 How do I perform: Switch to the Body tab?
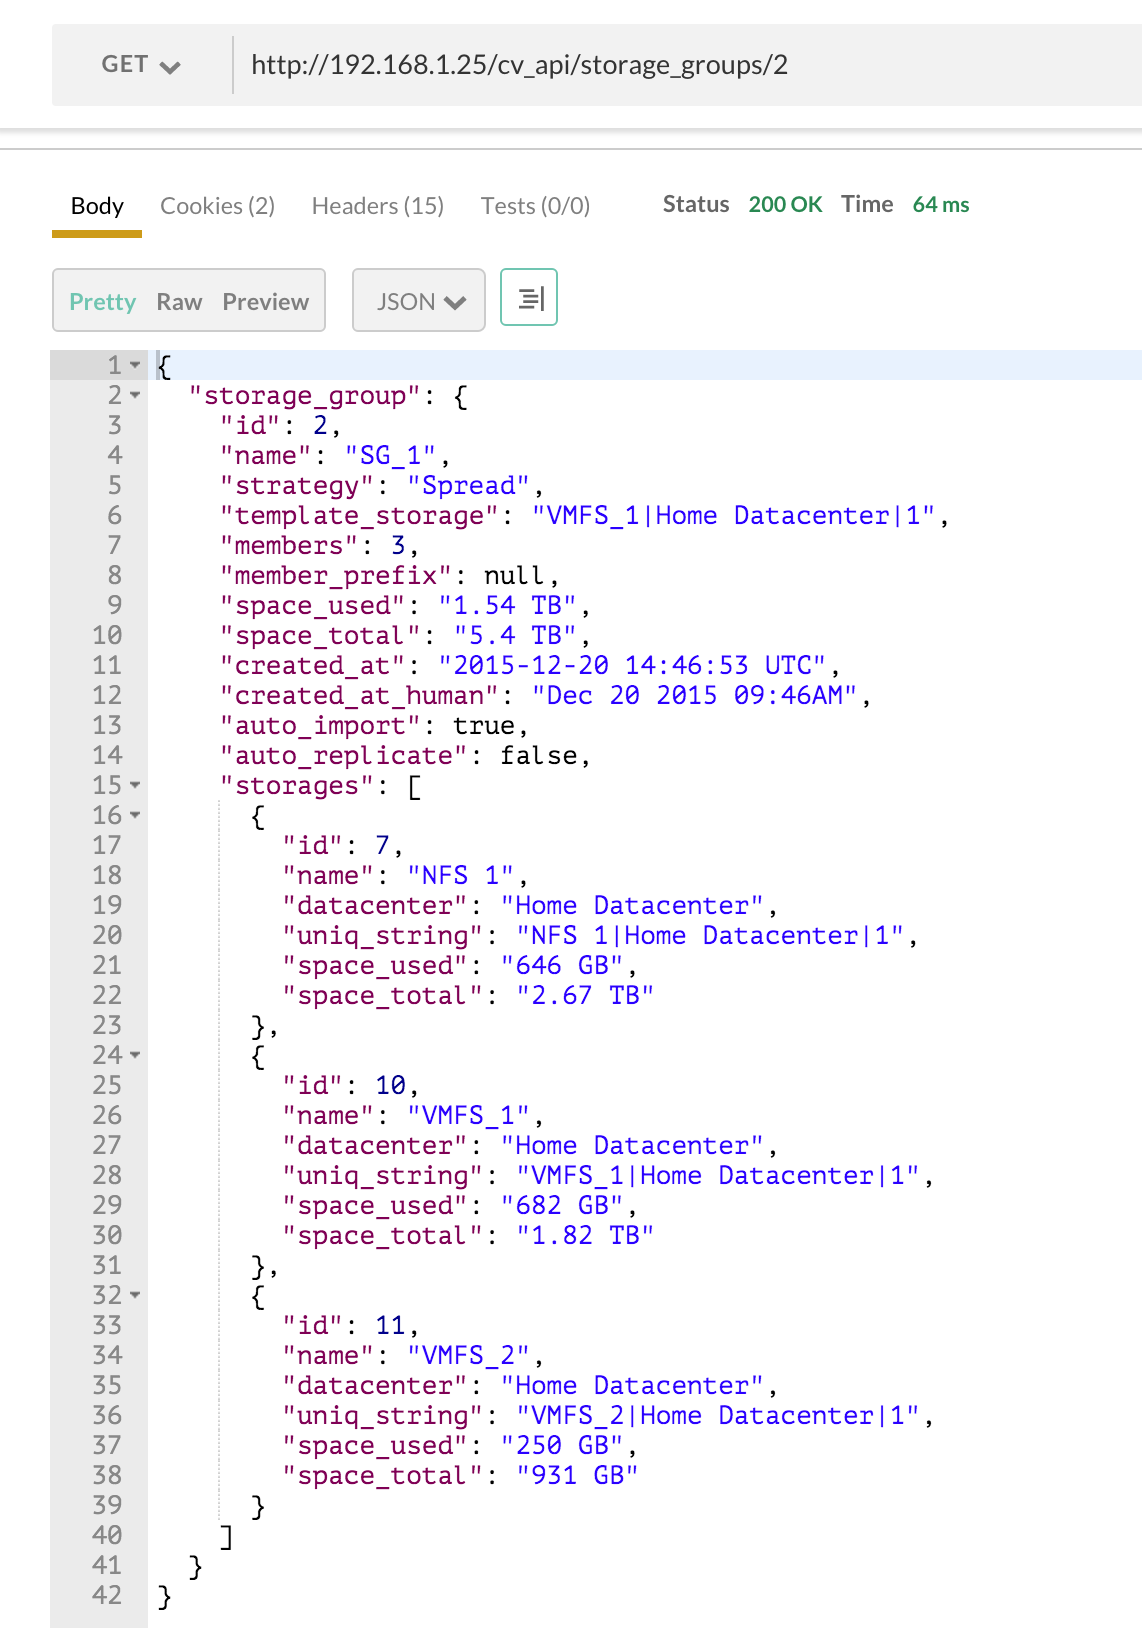point(97,206)
